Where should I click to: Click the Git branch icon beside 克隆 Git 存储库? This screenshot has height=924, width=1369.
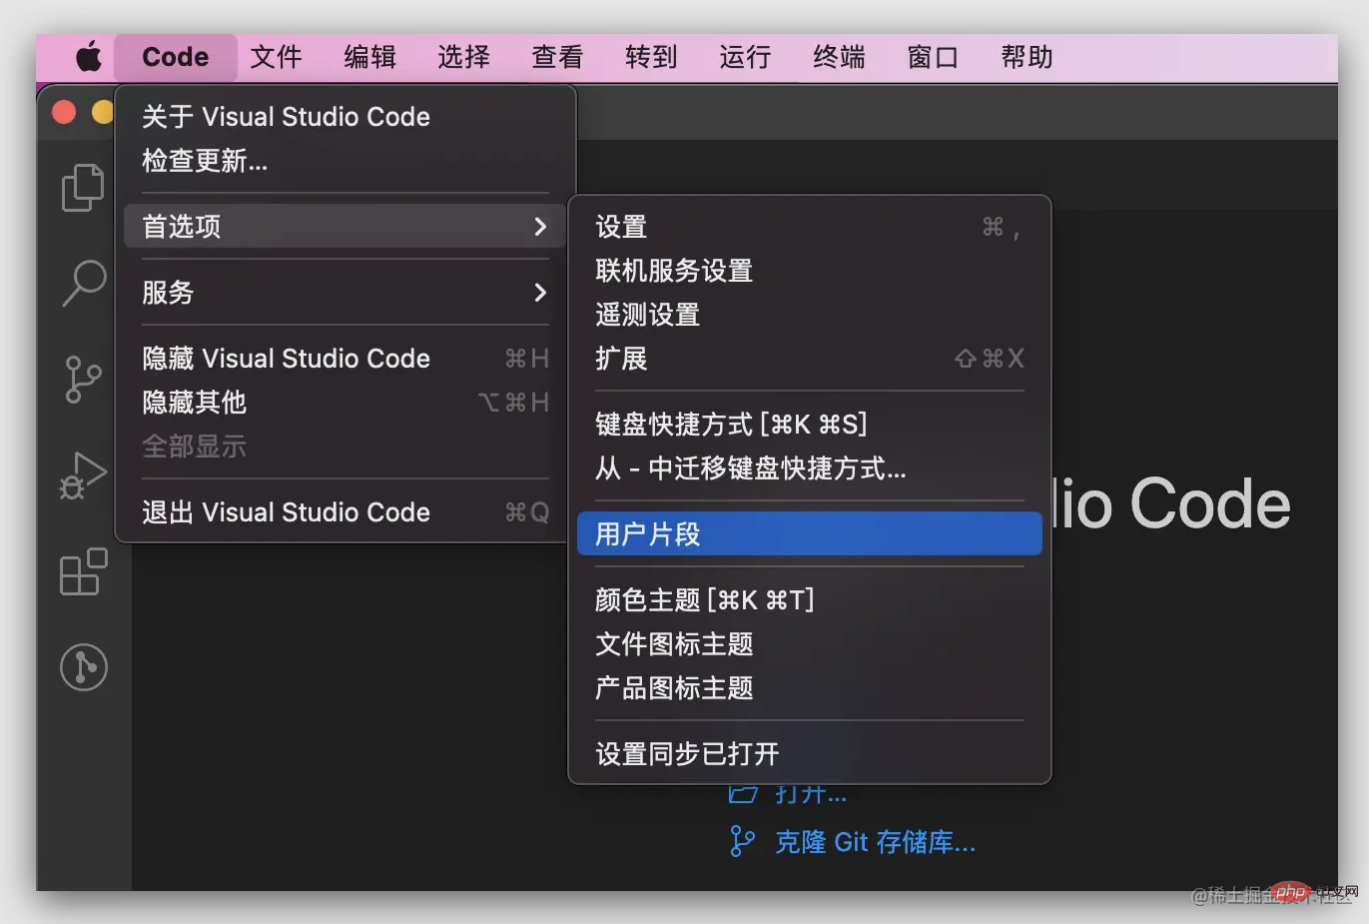[x=742, y=842]
